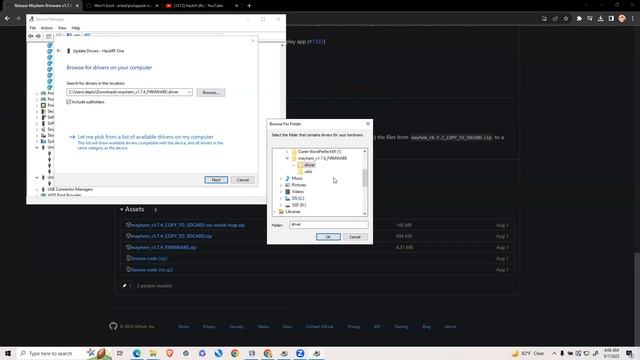The height and width of the screenshot is (360, 640).
Task: Click the Folder name input field
Action: [x=329, y=224]
